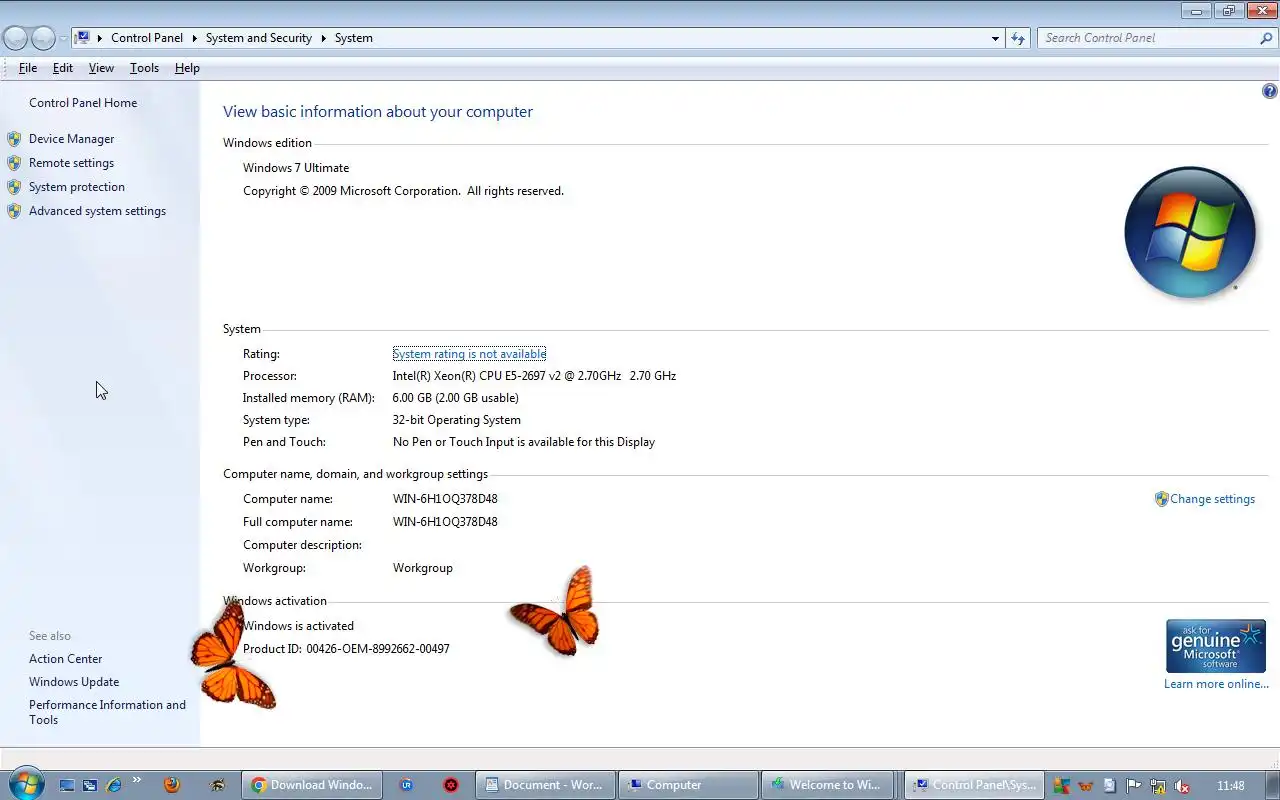This screenshot has width=1280, height=800.
Task: Click Show desktop strip at taskbar end
Action: point(1272,785)
